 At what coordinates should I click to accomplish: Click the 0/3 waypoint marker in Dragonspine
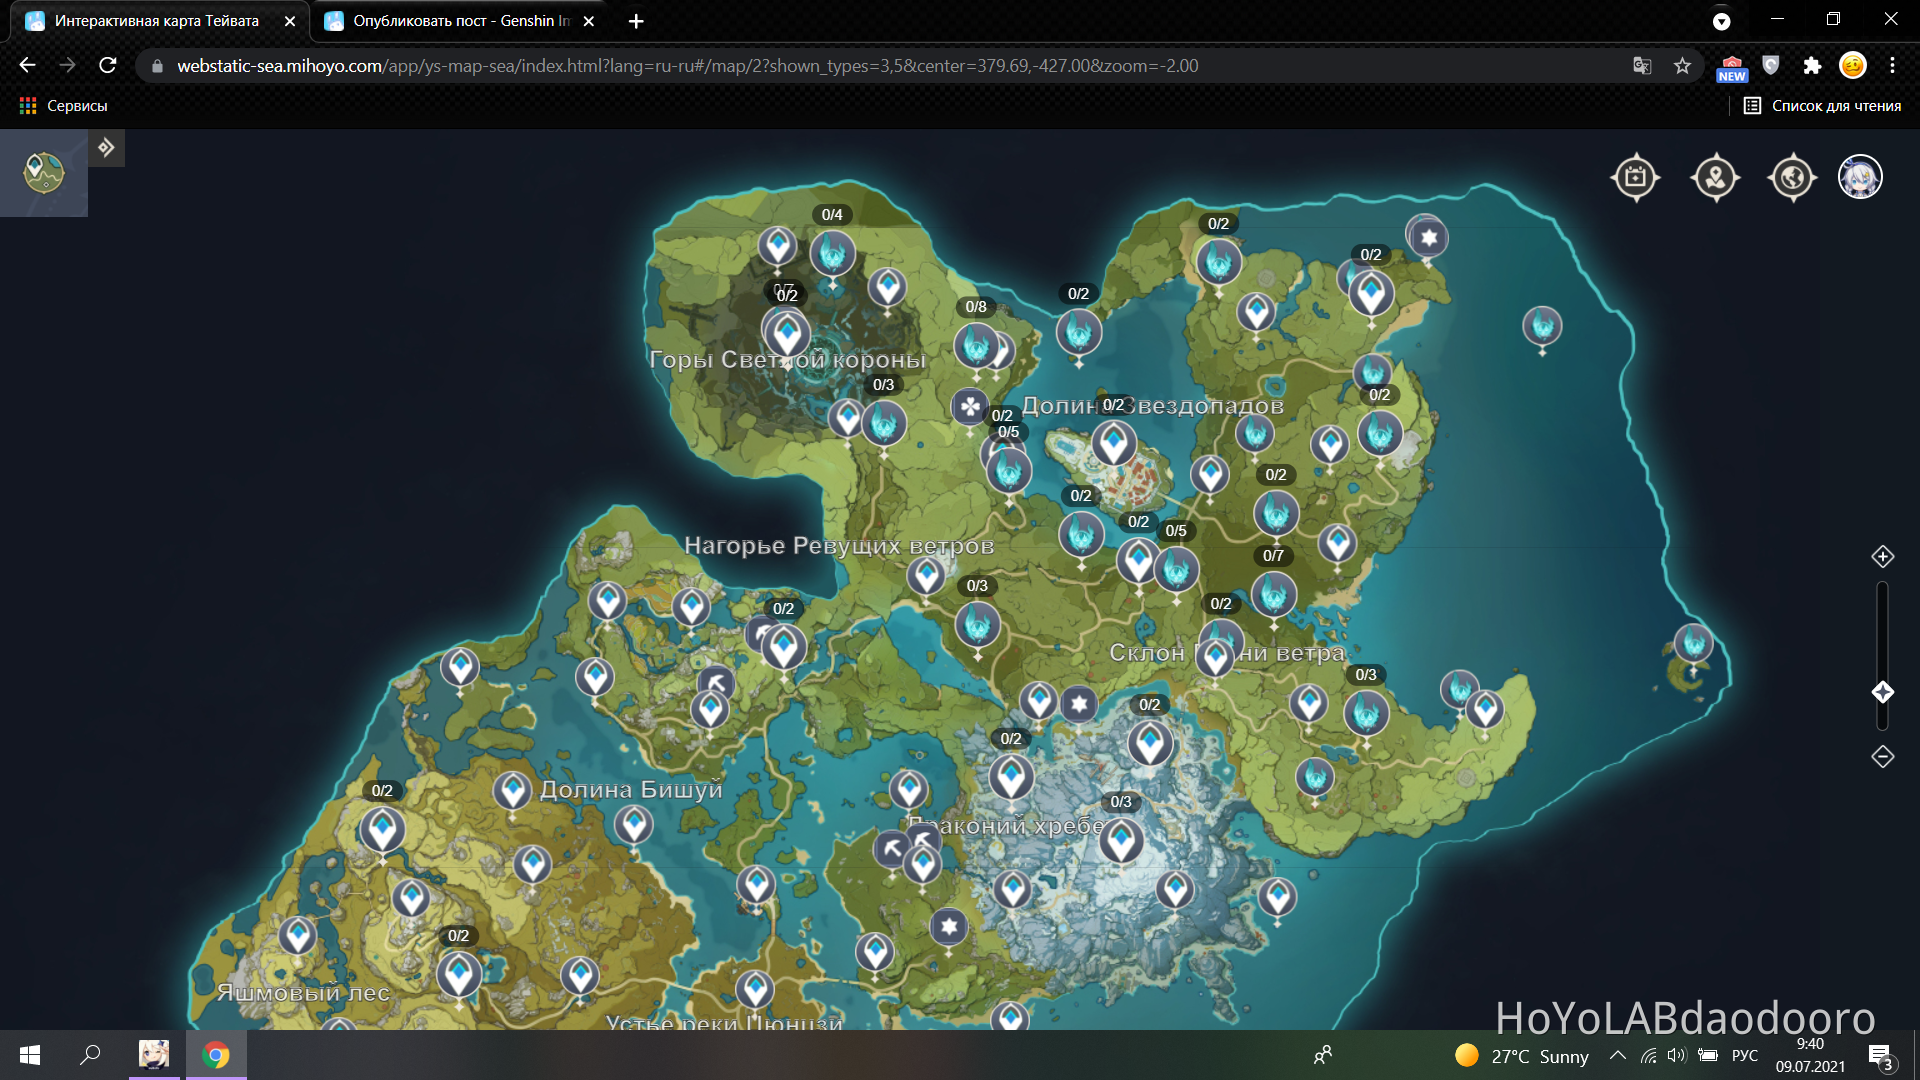1121,840
